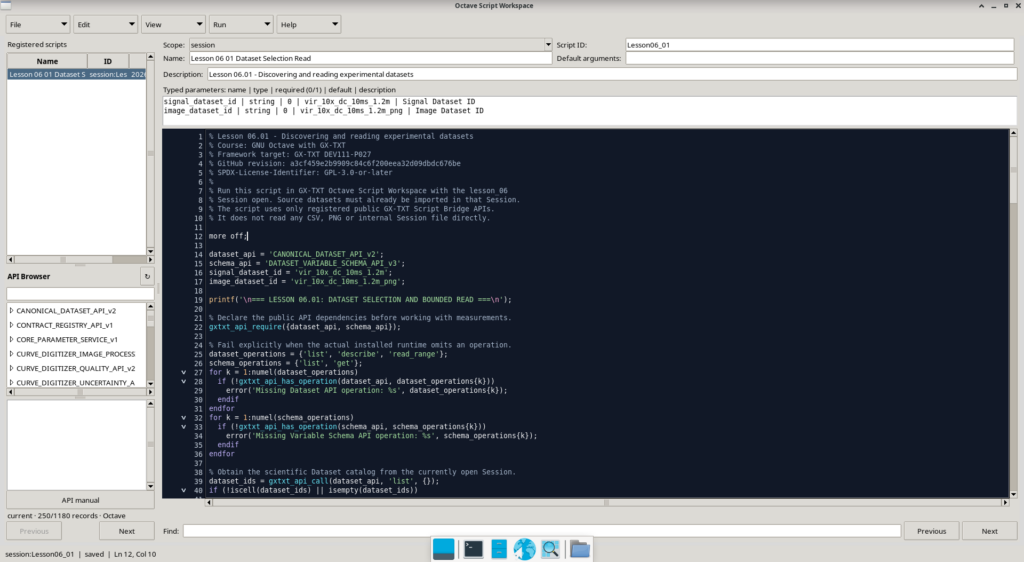This screenshot has height=562, width=1024.
Task: Select the Lesson 06 01 Dataset script row
Action: pyautogui.click(x=76, y=74)
